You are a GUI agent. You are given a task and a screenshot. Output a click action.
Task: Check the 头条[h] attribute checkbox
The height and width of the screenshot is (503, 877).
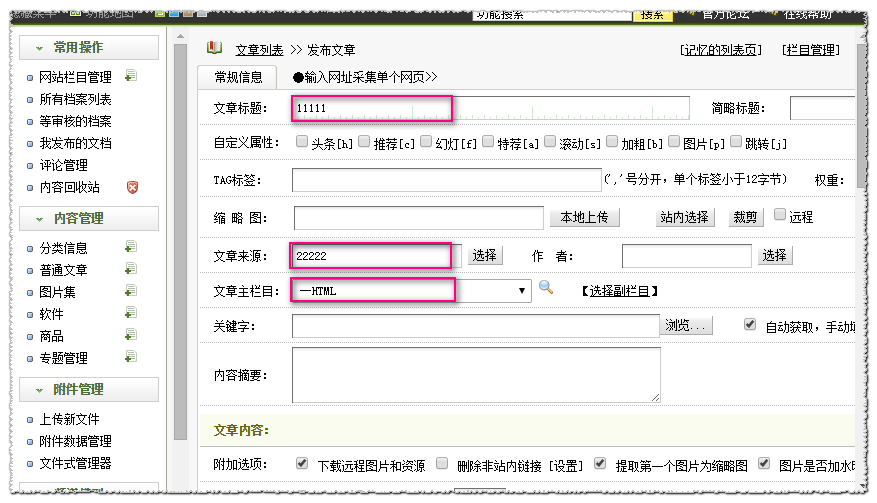pos(302,142)
